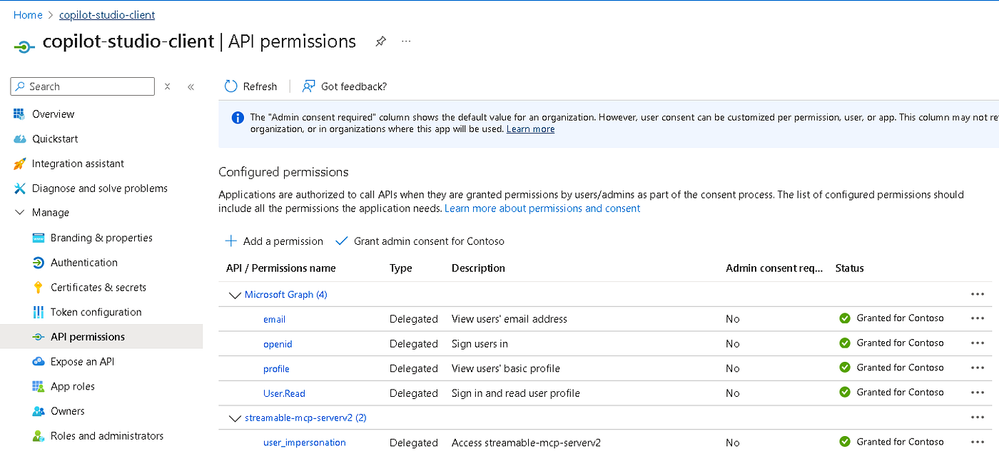Open more options for User.Read row
The height and width of the screenshot is (454, 999).
tap(977, 393)
